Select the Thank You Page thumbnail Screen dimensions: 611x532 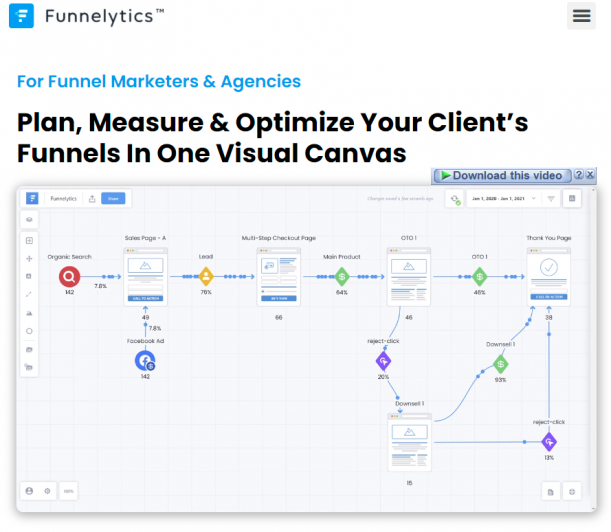pos(549,277)
